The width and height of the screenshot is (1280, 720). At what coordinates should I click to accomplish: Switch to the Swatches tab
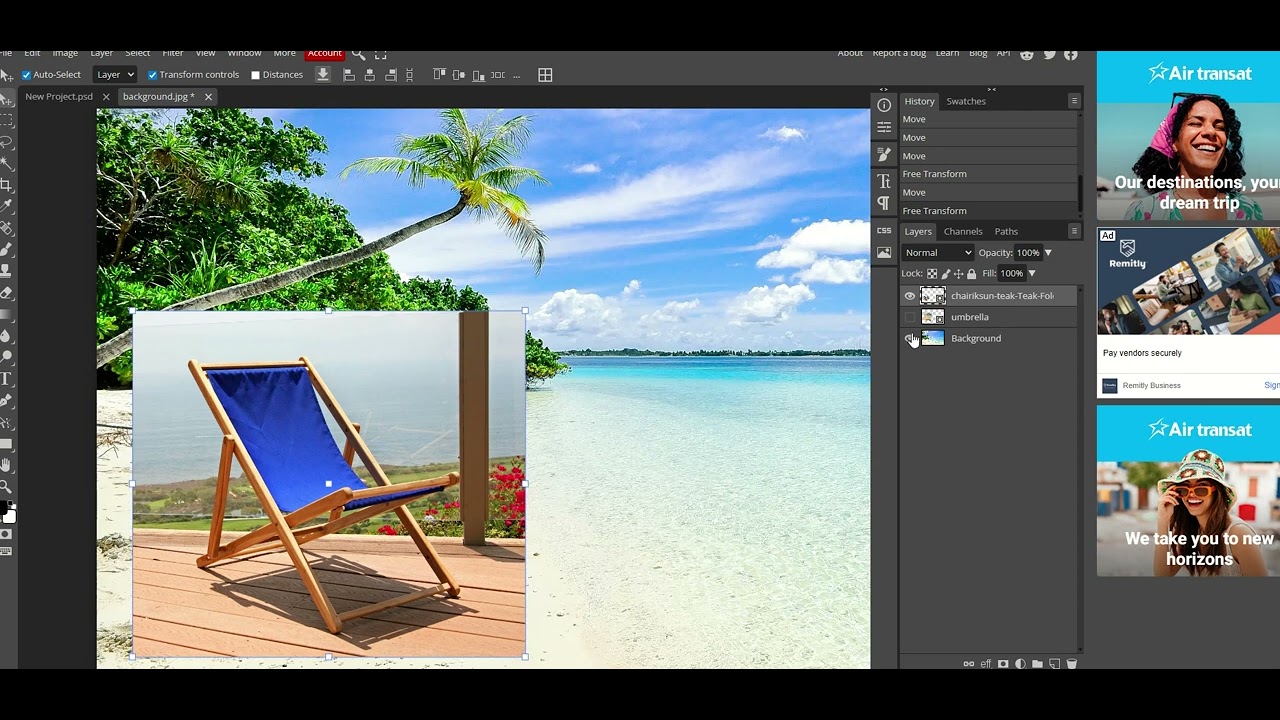966,101
